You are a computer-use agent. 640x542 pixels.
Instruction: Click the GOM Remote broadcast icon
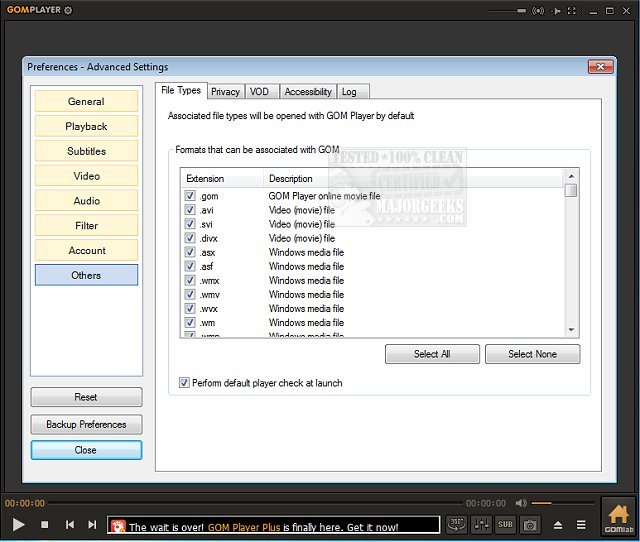pyautogui.click(x=538, y=11)
